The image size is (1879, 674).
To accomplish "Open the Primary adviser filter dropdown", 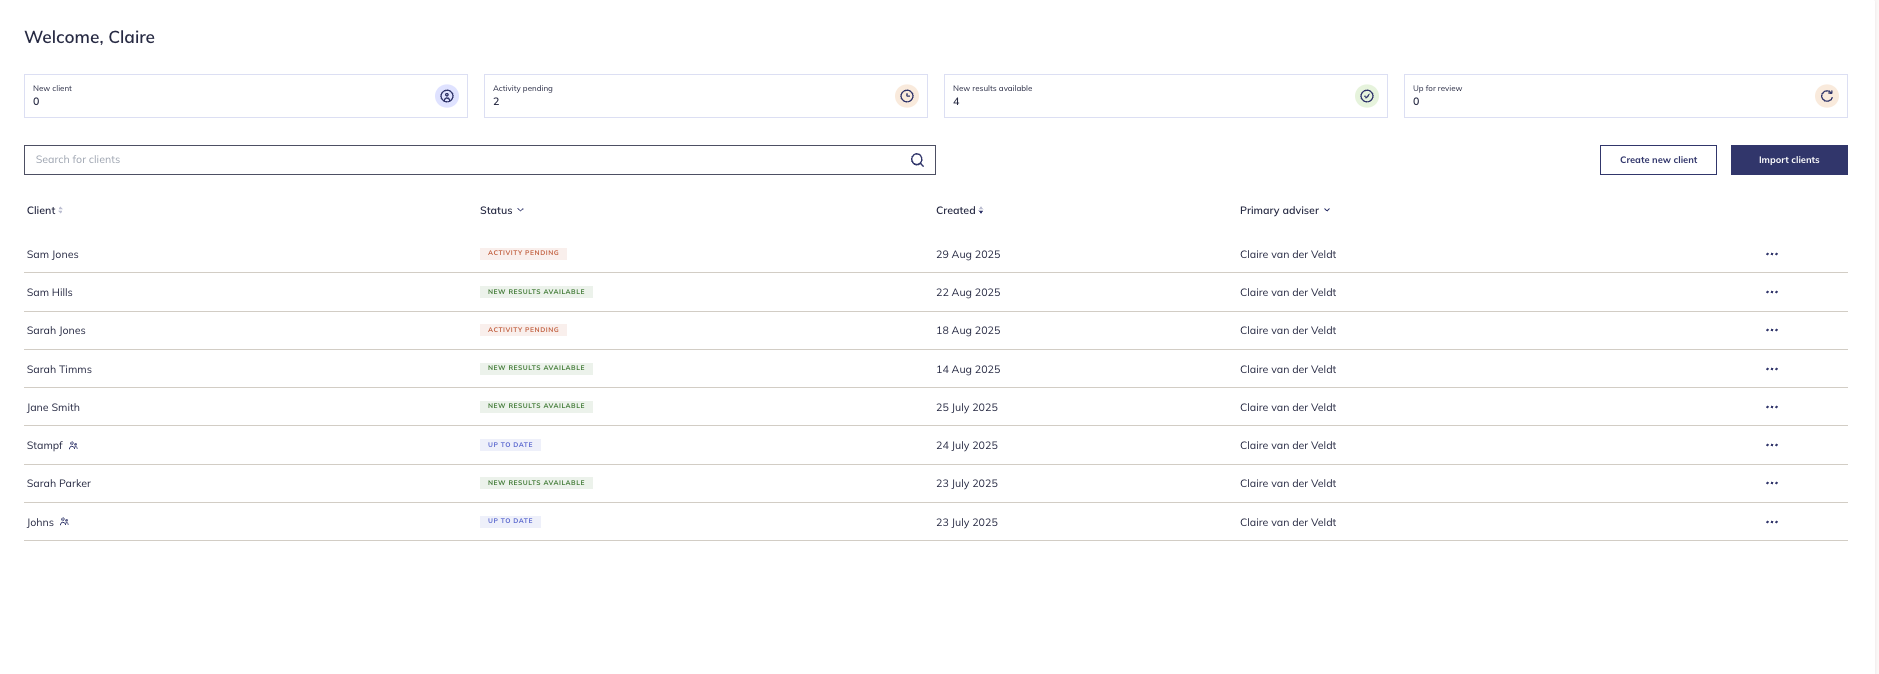I will pos(1285,210).
